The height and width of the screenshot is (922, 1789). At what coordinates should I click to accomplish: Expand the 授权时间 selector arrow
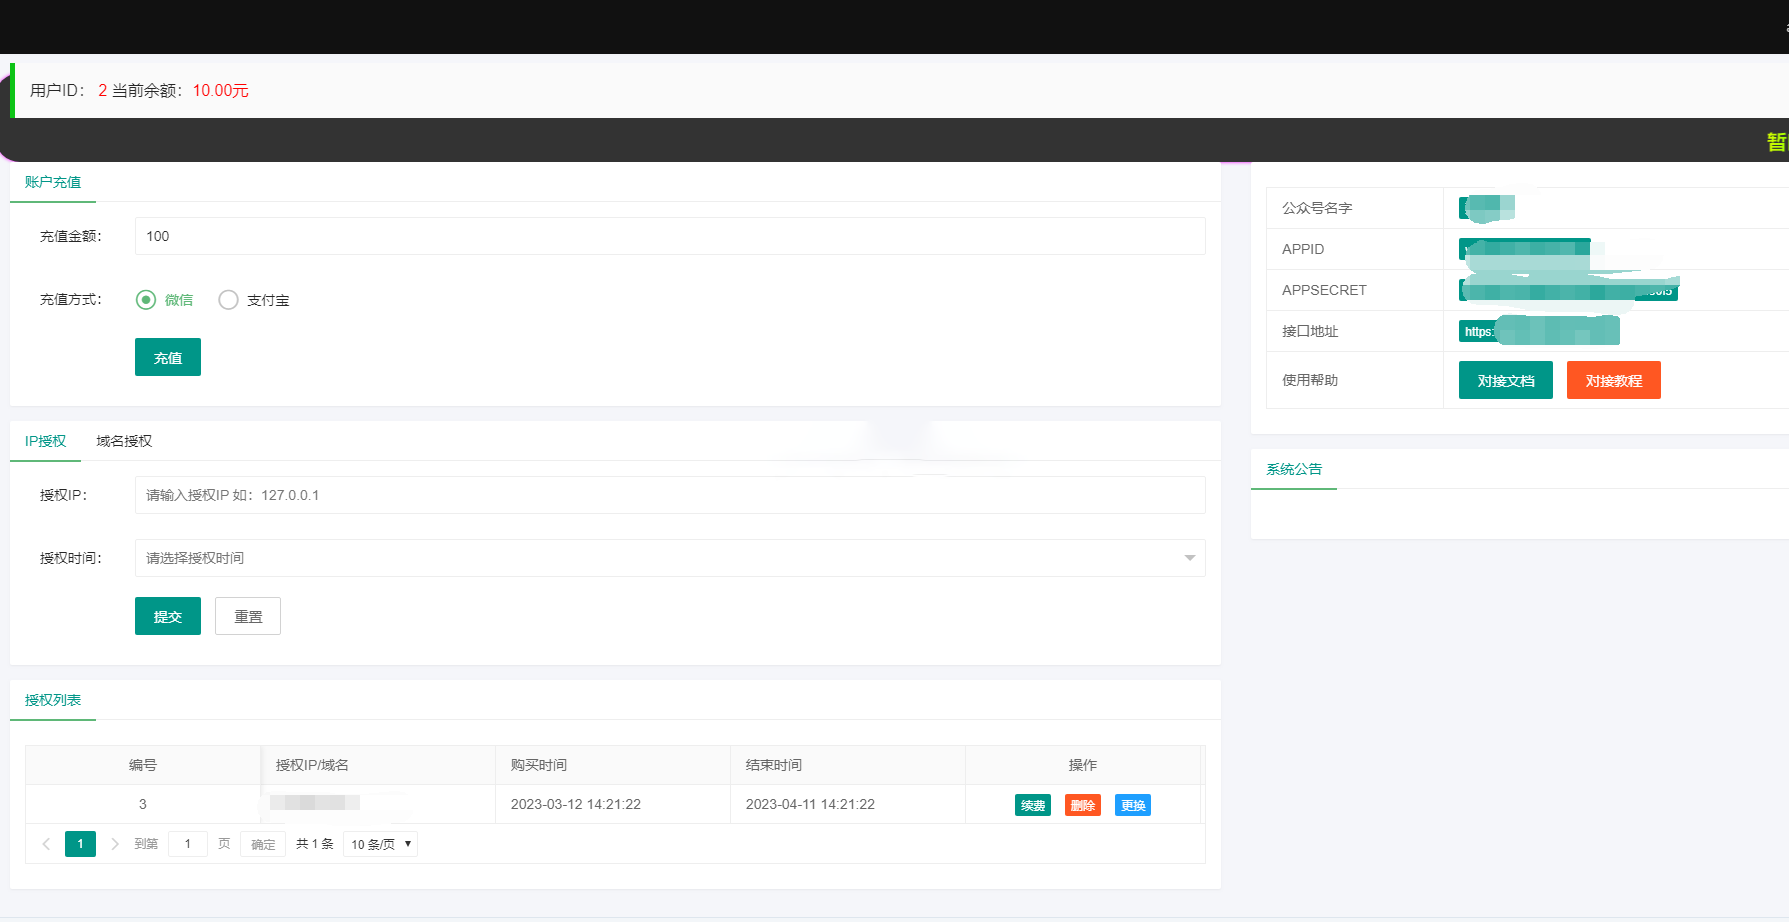tap(1189, 557)
